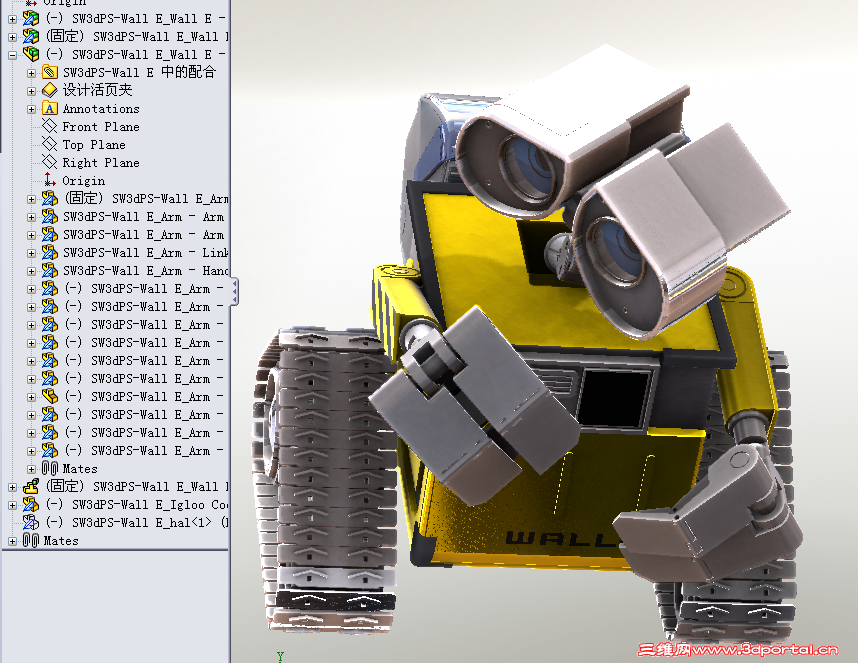Click the (固定) SW3dPS-Wall E_Arm part icon
Screen dimensions: 858x663
pyautogui.click(x=50, y=199)
